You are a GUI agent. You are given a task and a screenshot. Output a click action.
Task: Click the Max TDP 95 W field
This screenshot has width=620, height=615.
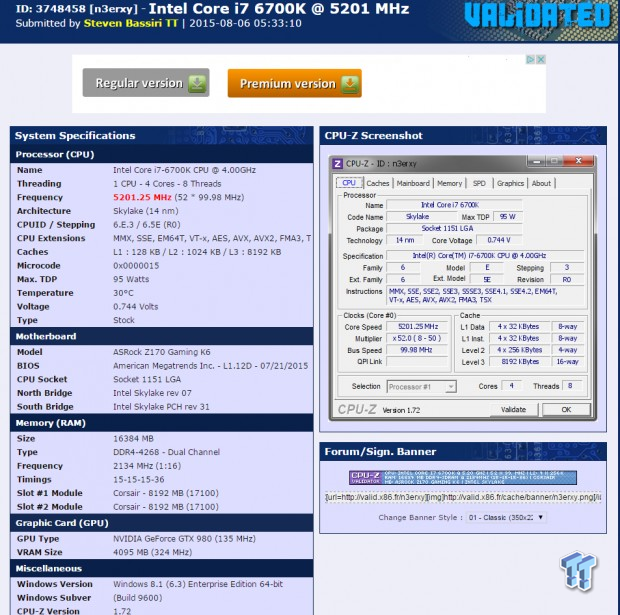[508, 217]
